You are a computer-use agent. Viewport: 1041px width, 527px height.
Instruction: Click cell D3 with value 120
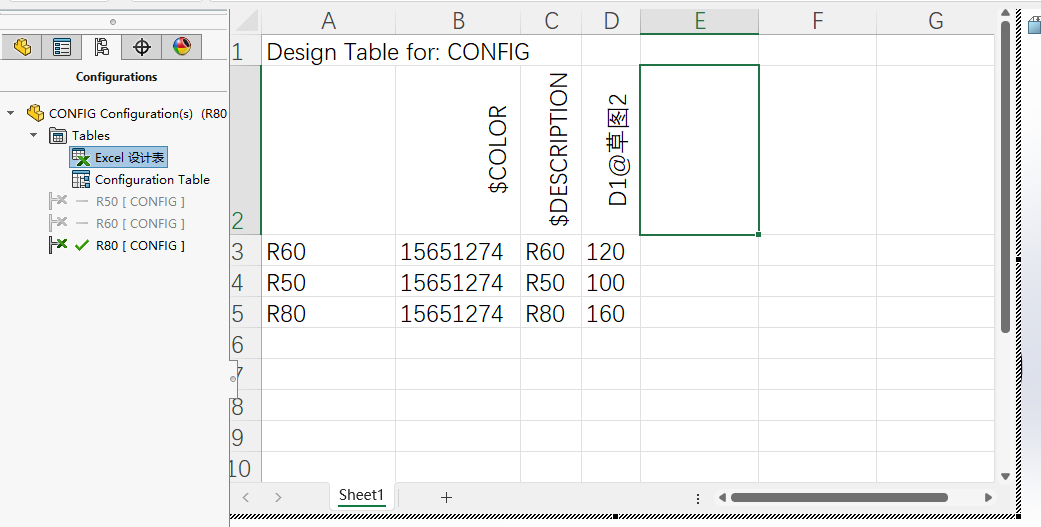[611, 251]
